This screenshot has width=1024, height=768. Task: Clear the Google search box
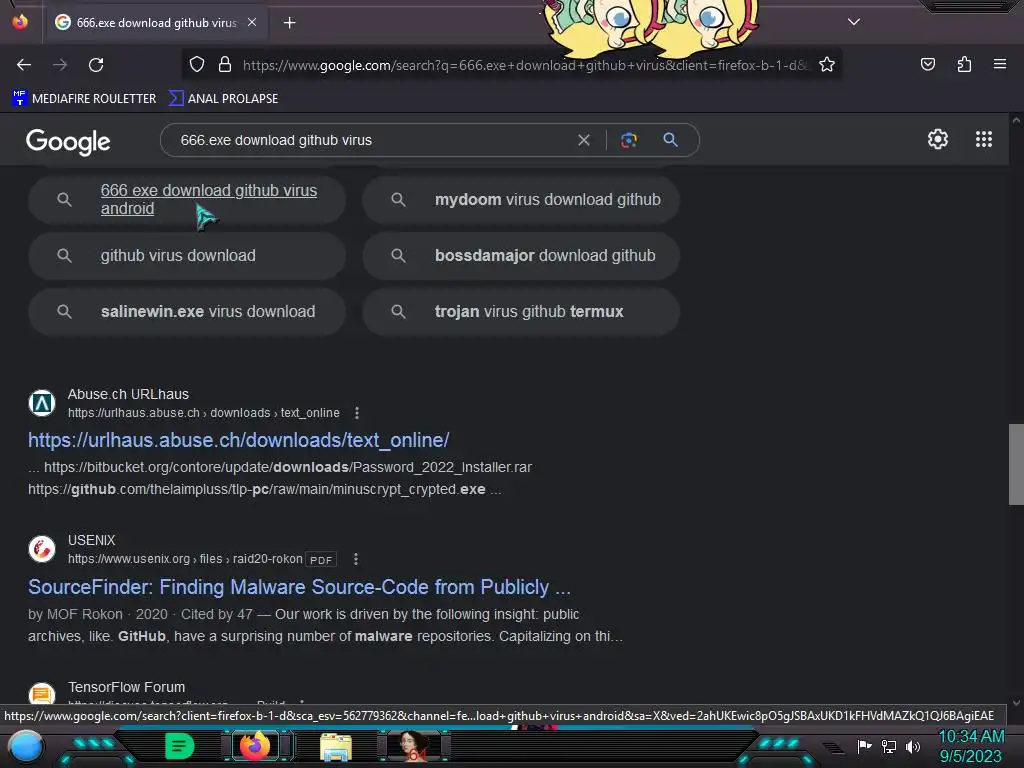584,140
